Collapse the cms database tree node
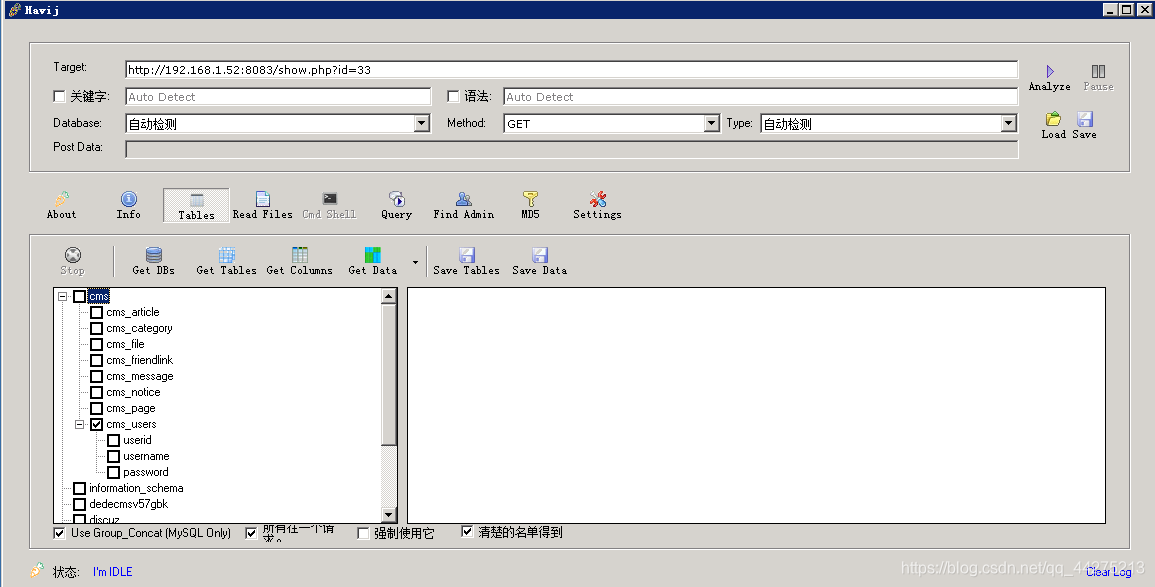 pos(63,296)
